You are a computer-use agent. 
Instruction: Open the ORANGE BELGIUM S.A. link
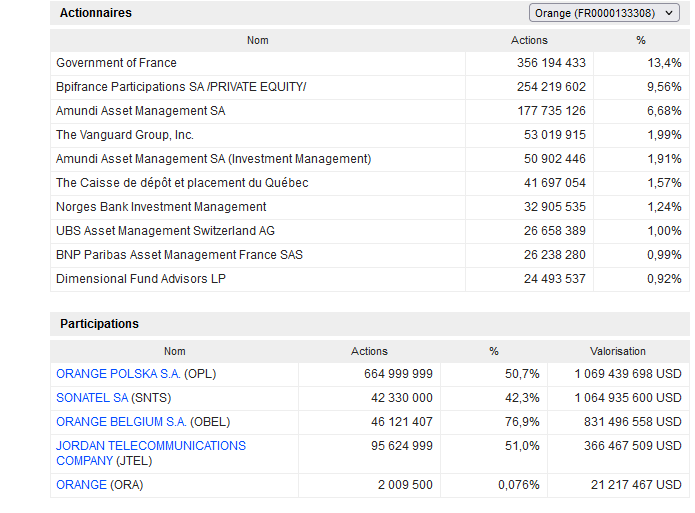click(x=121, y=422)
